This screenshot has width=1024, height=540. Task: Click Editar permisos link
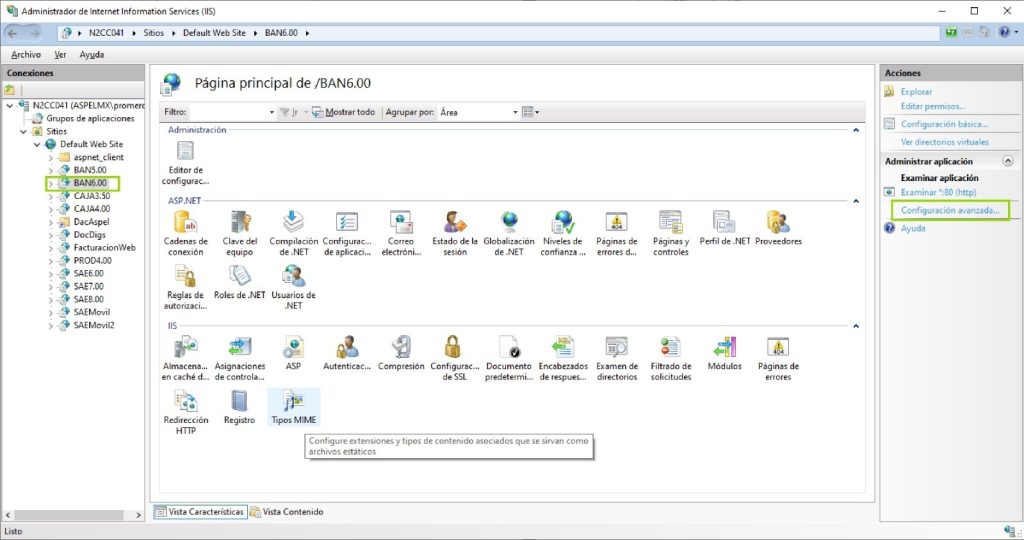[933, 106]
